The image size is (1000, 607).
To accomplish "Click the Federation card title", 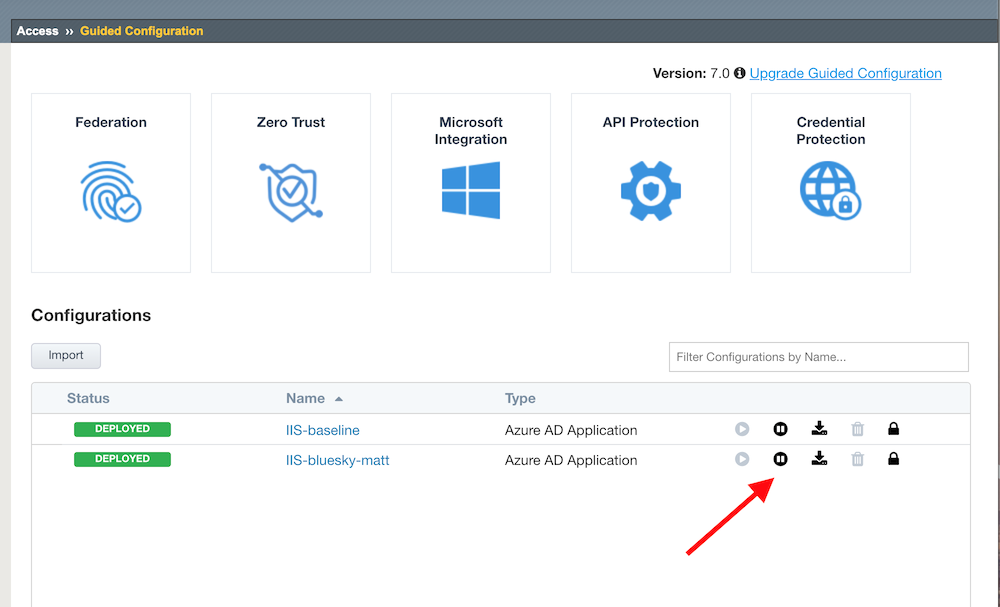I will click(111, 122).
